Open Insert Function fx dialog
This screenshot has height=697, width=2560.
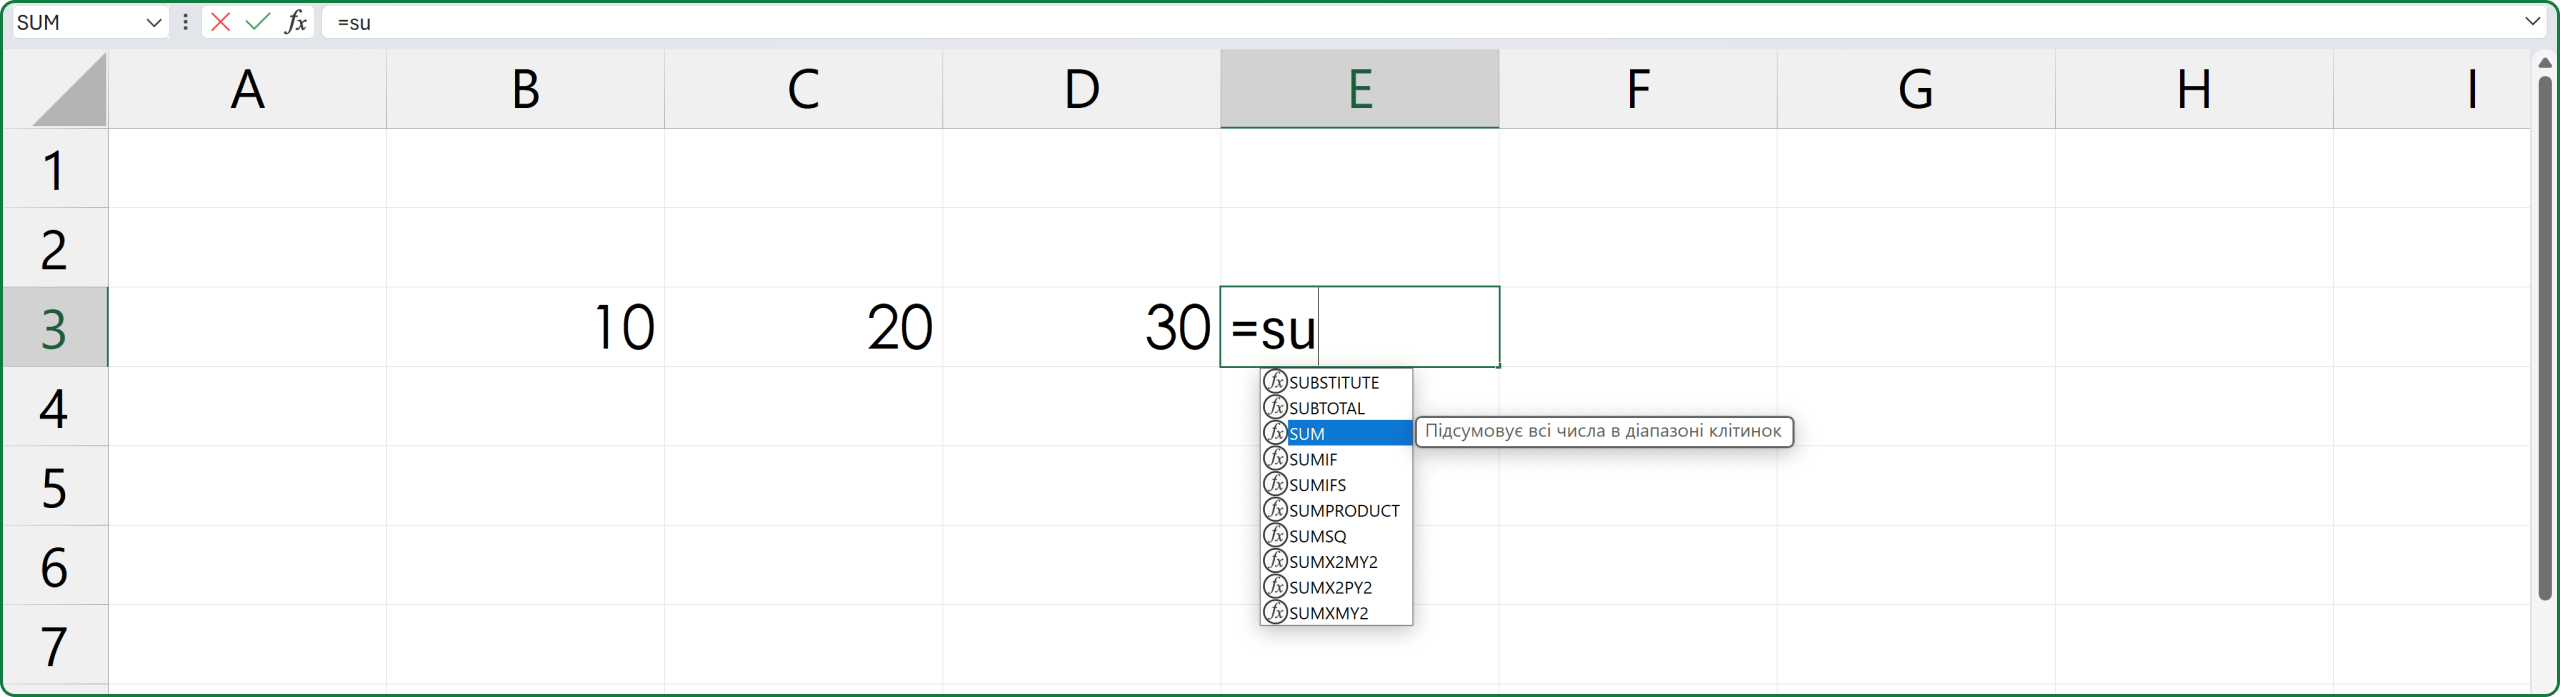296,22
